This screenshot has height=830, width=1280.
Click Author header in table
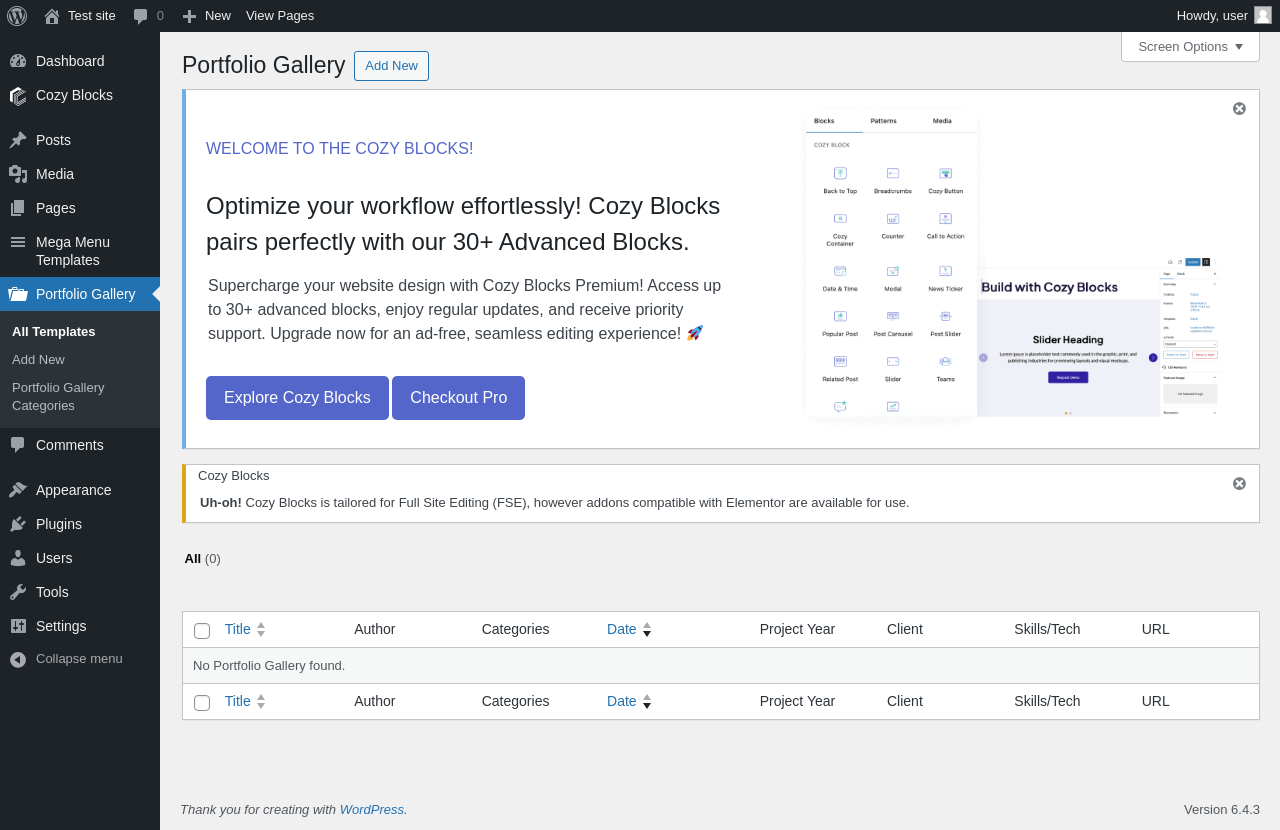[x=375, y=630]
